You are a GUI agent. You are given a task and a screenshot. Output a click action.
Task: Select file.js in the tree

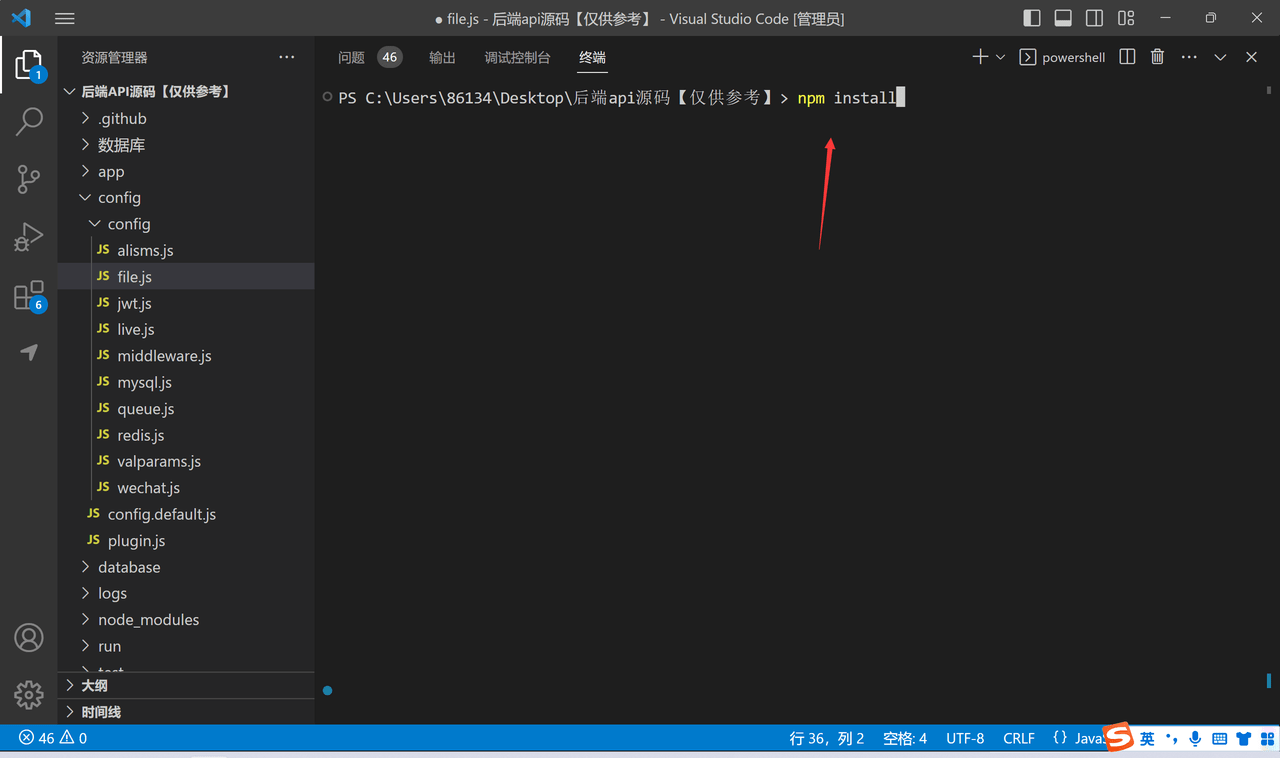(x=186, y=277)
